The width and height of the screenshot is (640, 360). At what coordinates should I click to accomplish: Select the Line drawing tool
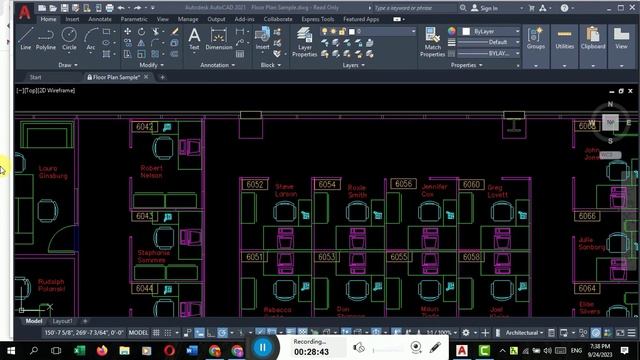coord(25,39)
